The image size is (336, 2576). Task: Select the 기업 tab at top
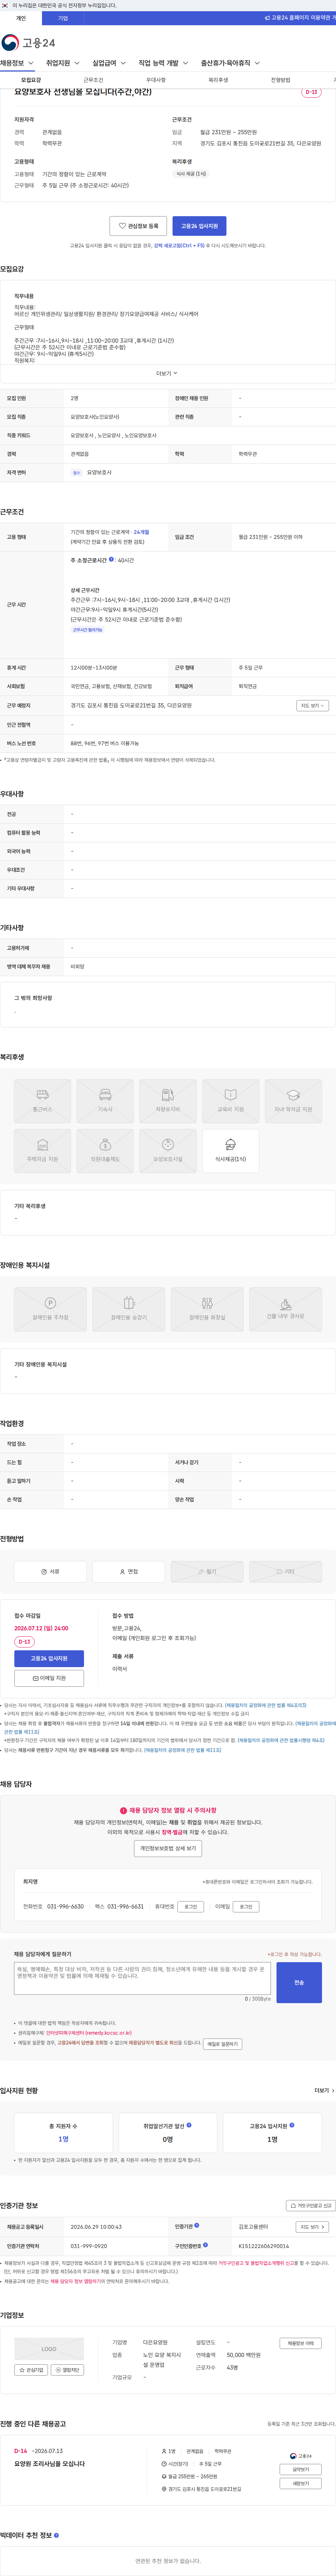click(x=63, y=18)
